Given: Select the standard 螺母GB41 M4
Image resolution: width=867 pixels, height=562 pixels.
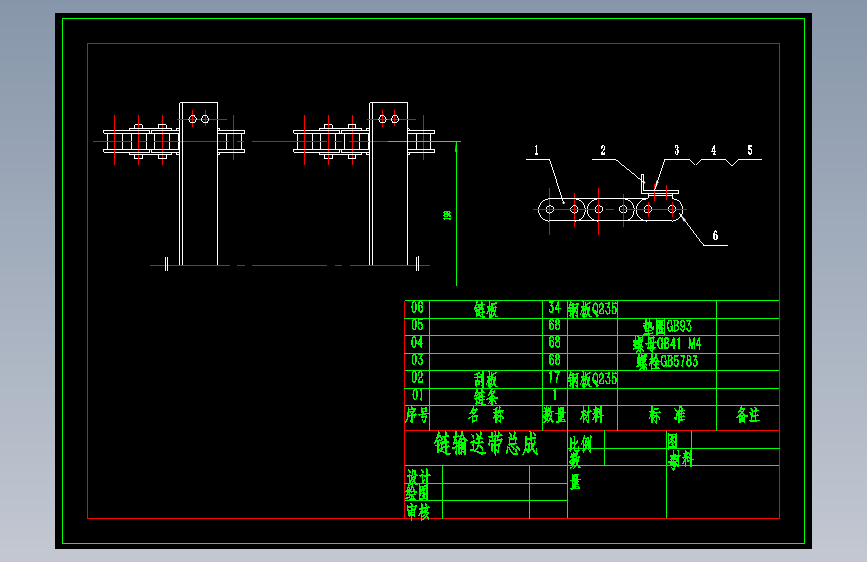Looking at the screenshot, I should pyautogui.click(x=667, y=344).
